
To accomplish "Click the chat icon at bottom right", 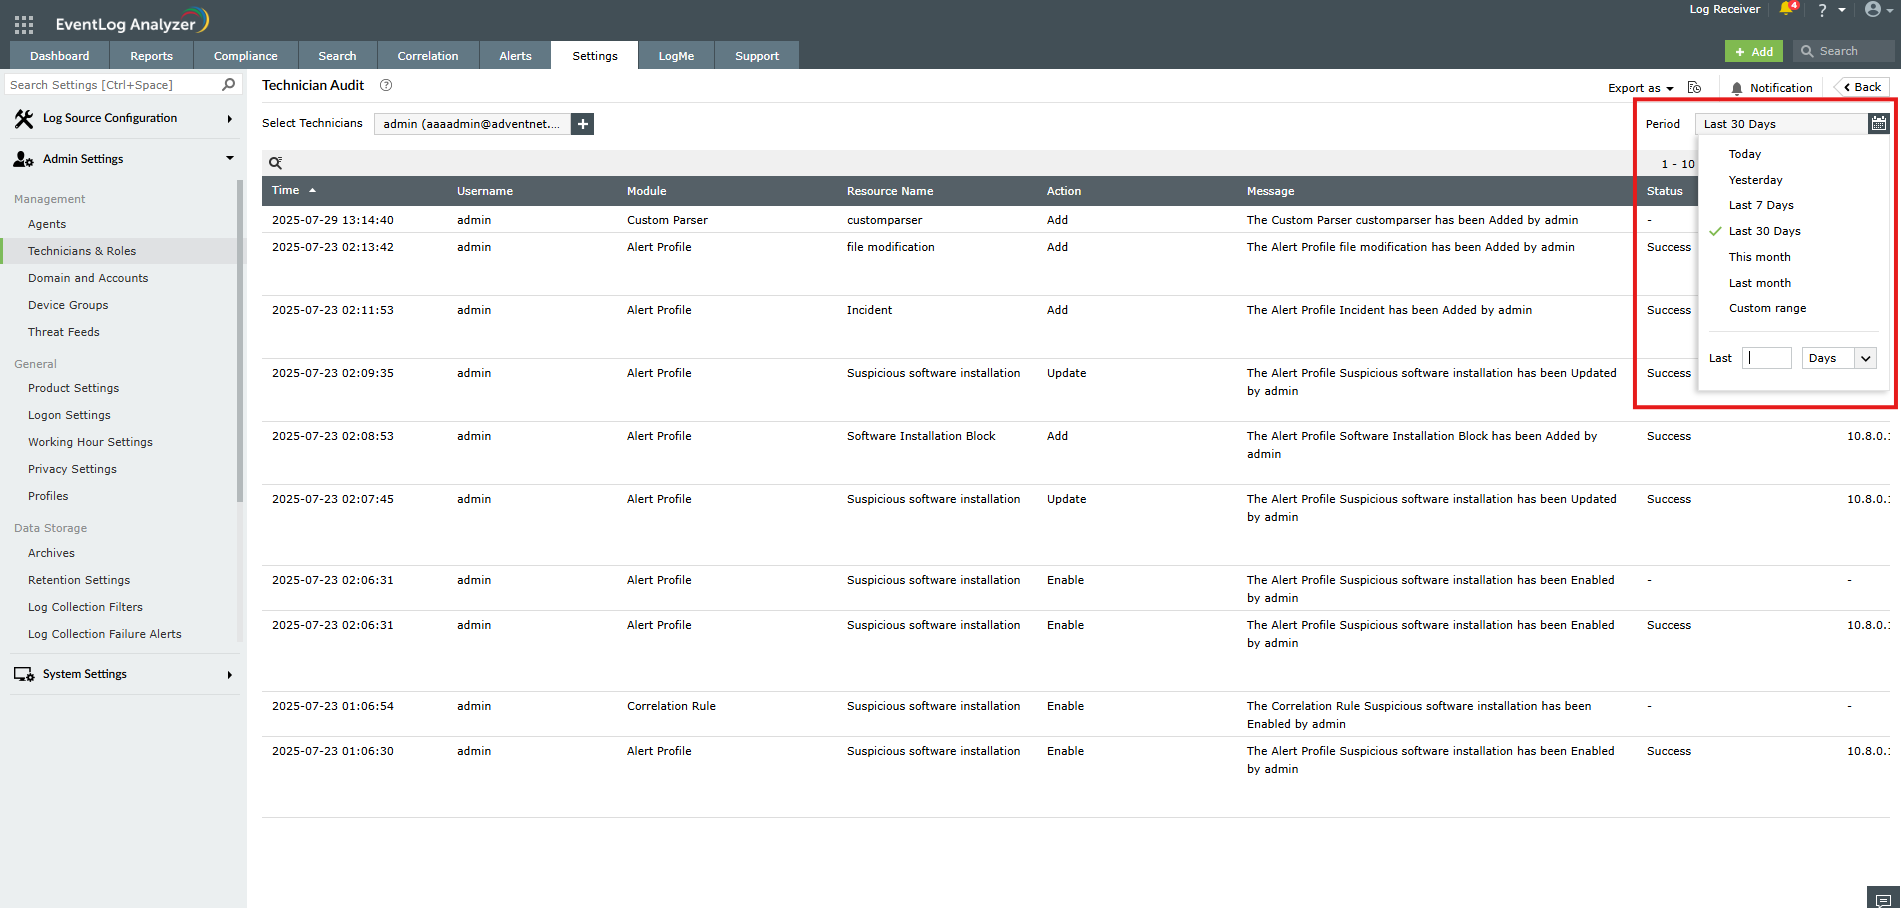I will click(x=1883, y=899).
